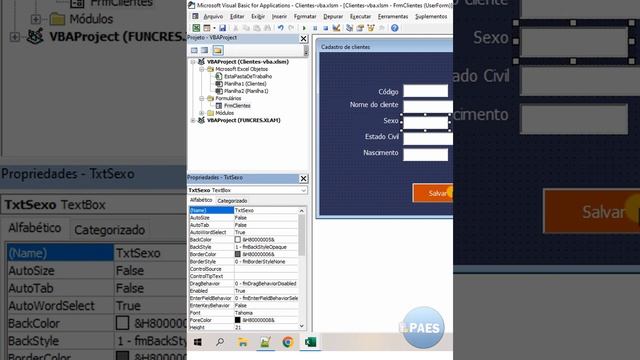Open the Windows Start menu
The image size is (640, 360).
[x=198, y=342]
